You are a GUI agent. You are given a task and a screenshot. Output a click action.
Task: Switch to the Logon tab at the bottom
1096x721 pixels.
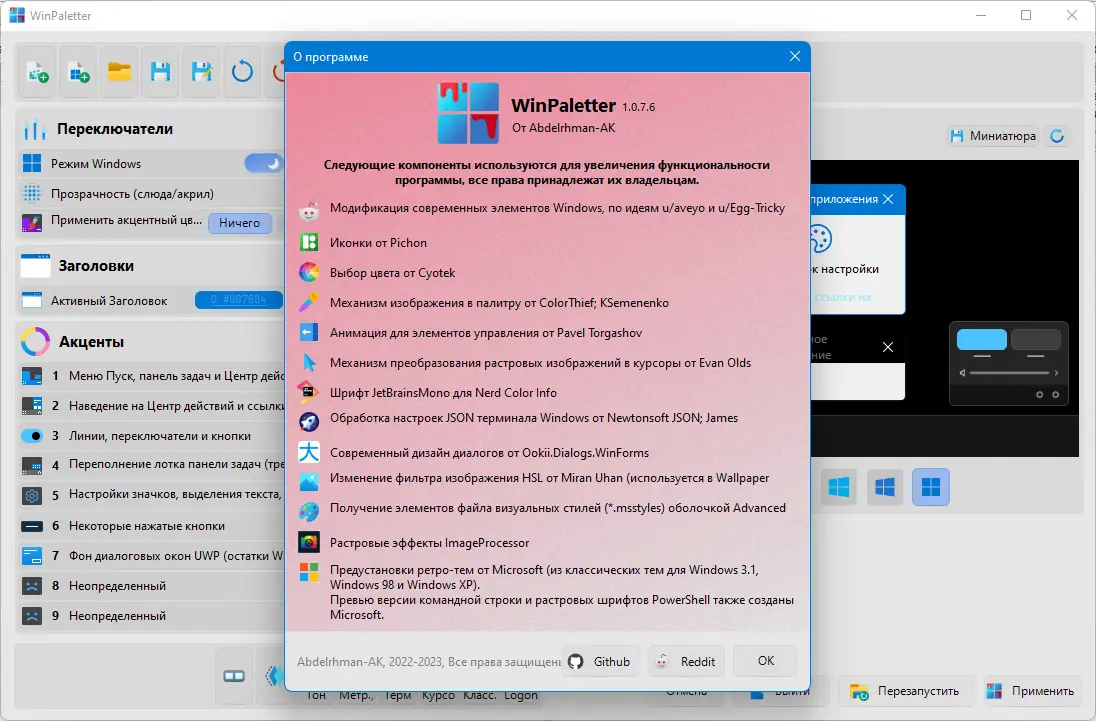coord(521,695)
